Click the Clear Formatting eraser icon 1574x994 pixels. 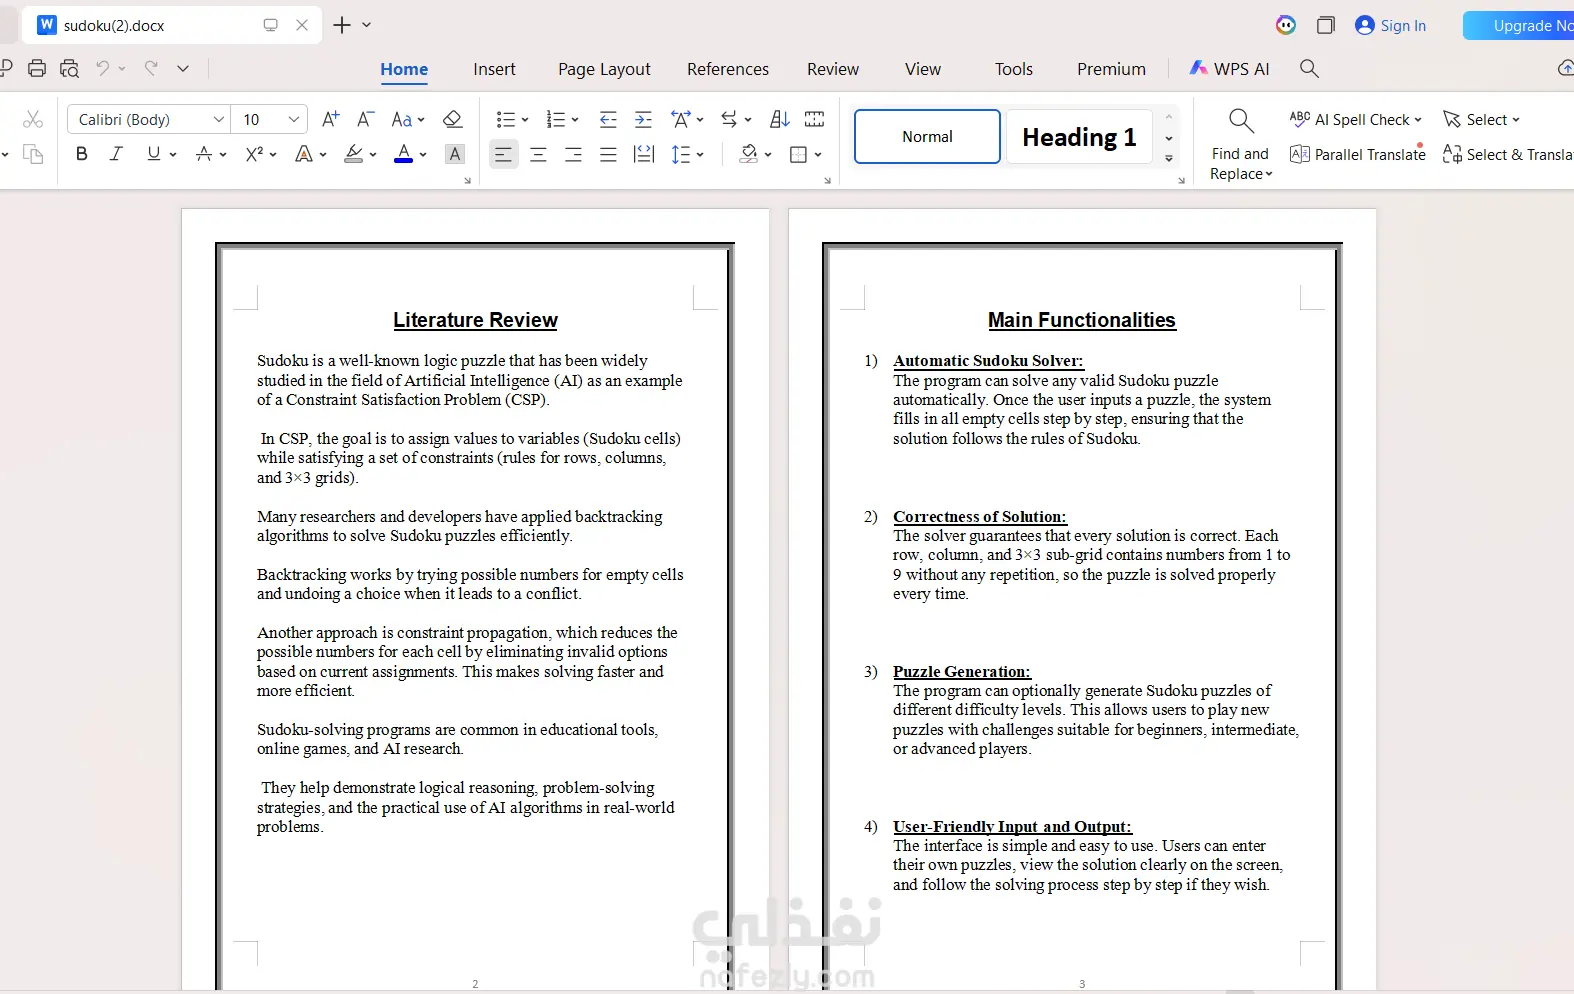452,119
